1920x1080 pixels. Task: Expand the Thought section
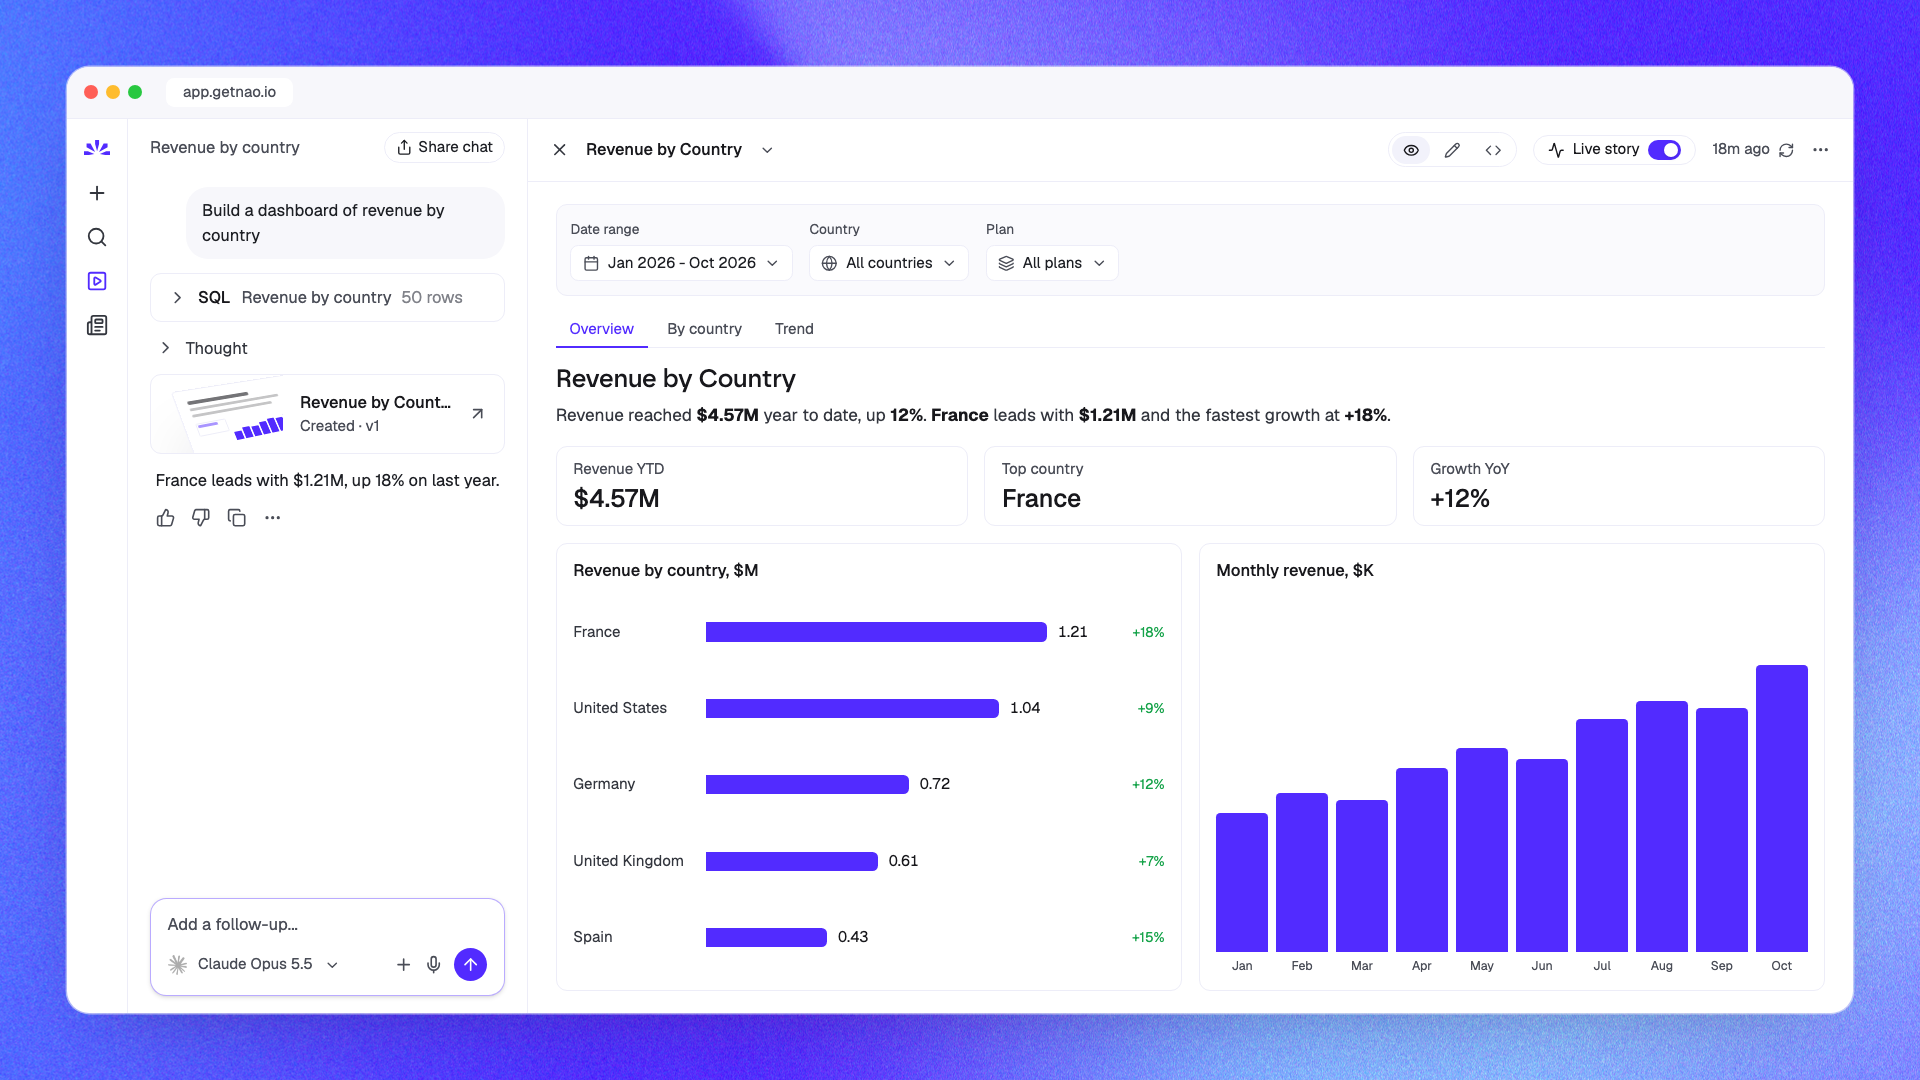coord(204,348)
